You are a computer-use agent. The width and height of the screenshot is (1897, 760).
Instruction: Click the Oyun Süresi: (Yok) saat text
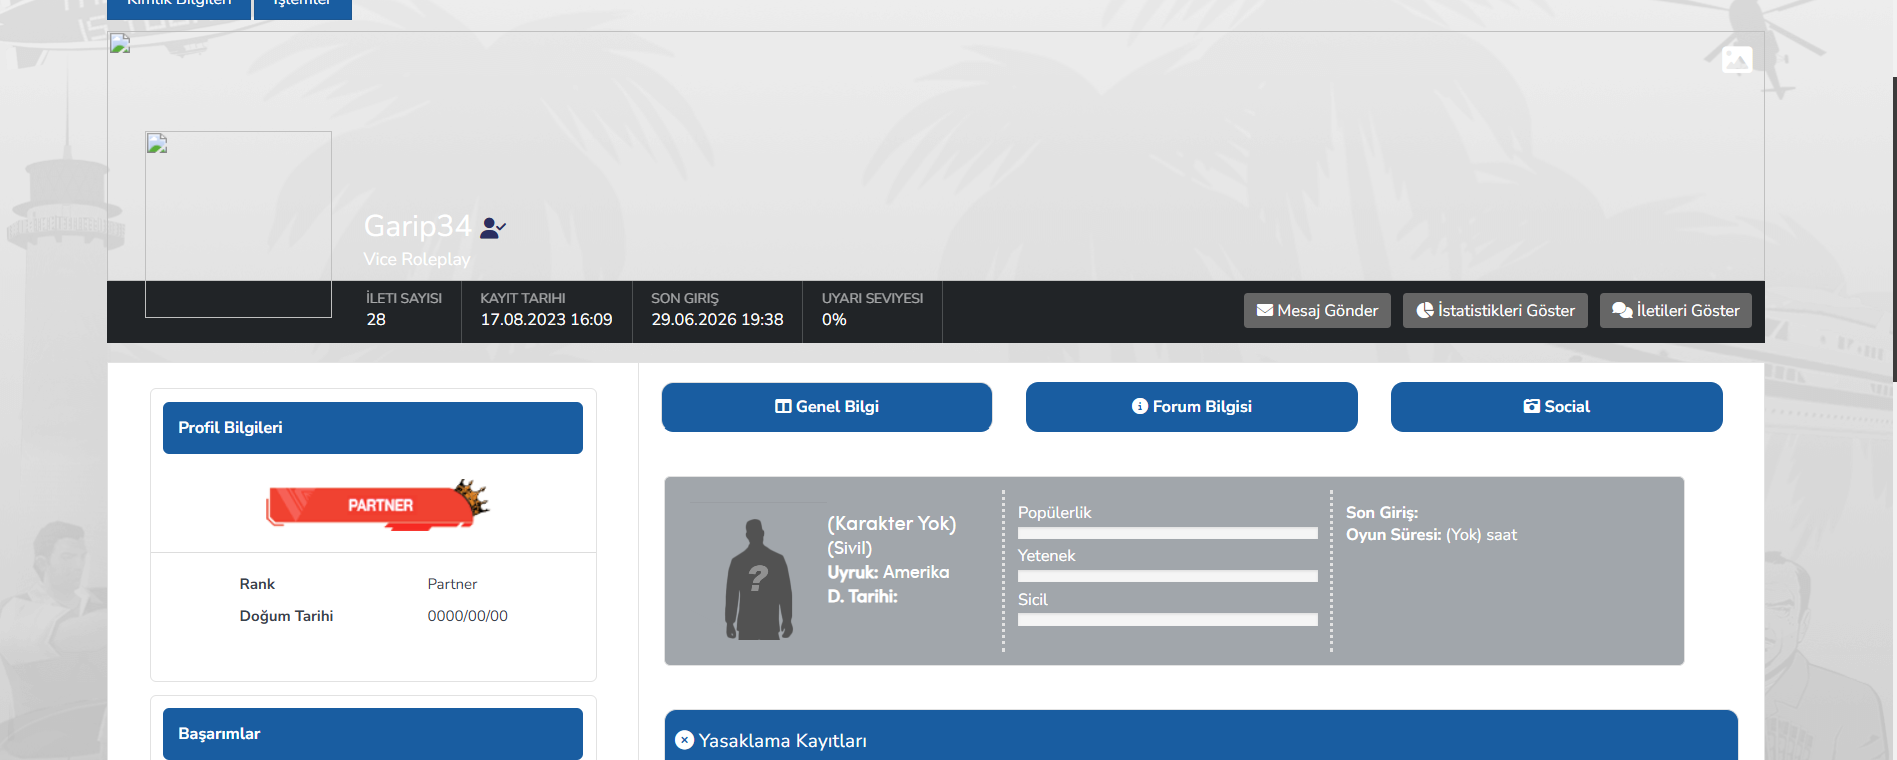pyautogui.click(x=1431, y=535)
